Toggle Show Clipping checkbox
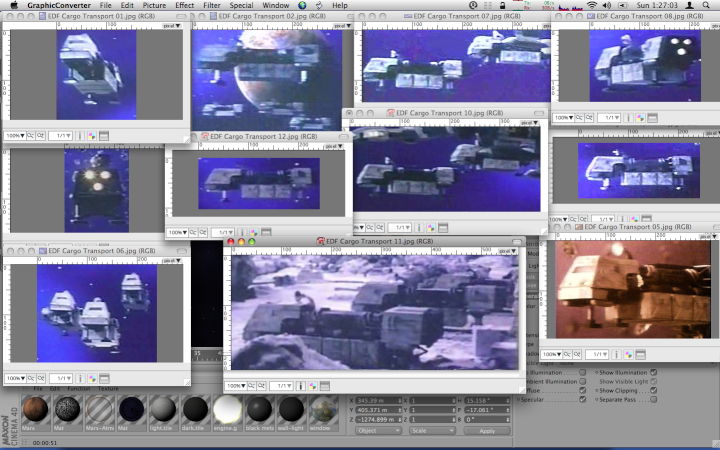 tap(653, 390)
